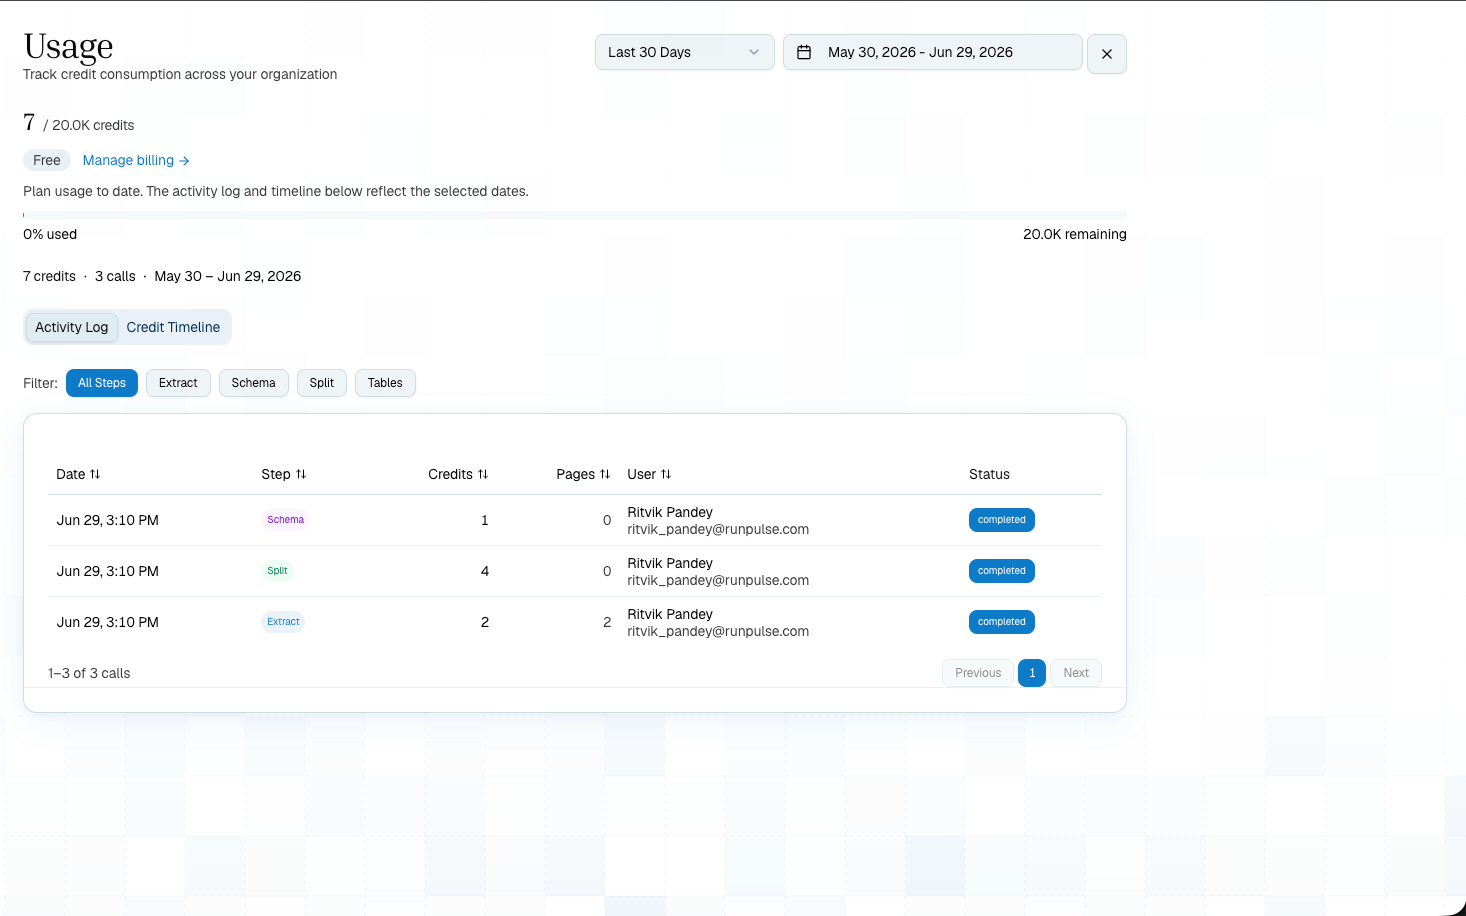Image resolution: width=1466 pixels, height=916 pixels.
Task: Click the '/ 20.0K credits' label
Action: click(x=89, y=125)
